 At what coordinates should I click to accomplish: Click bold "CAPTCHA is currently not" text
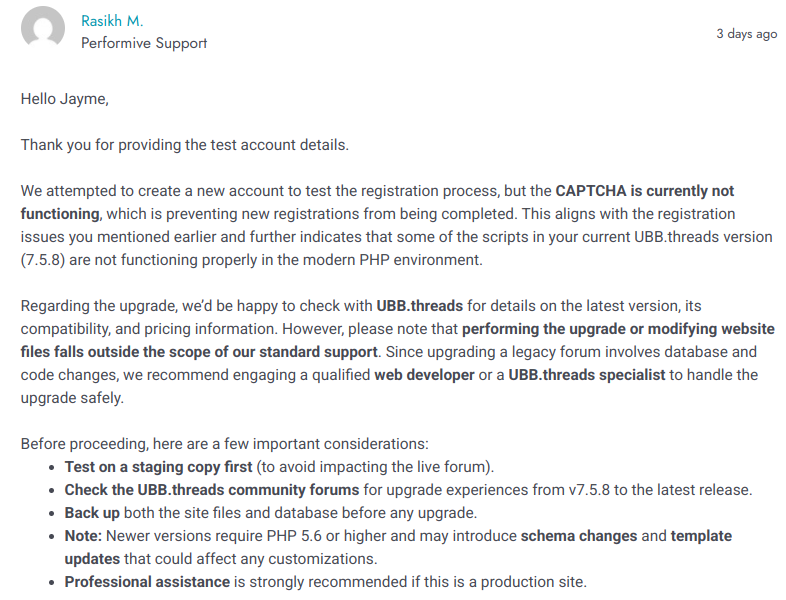(x=645, y=190)
